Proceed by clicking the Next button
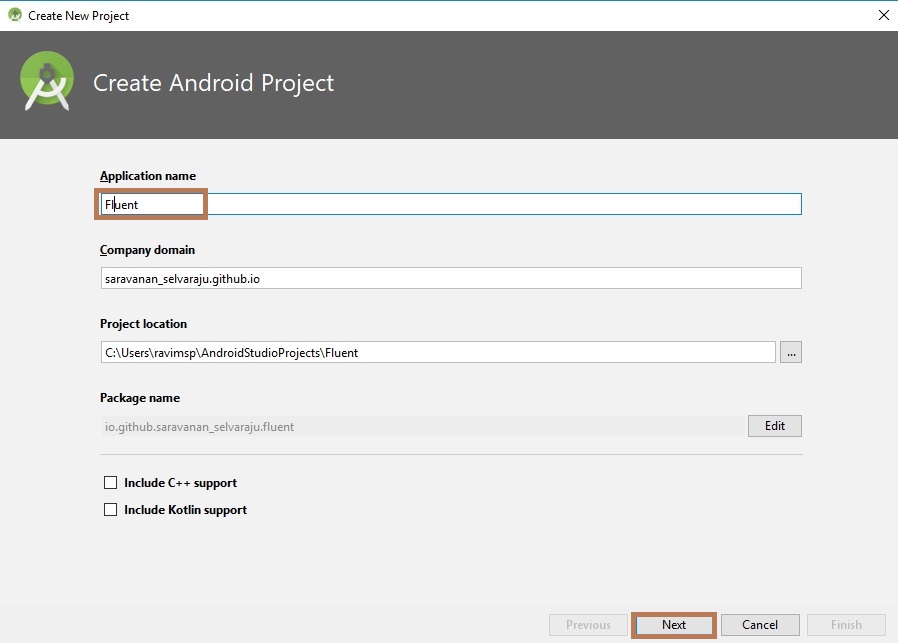This screenshot has height=643, width=898. (674, 625)
